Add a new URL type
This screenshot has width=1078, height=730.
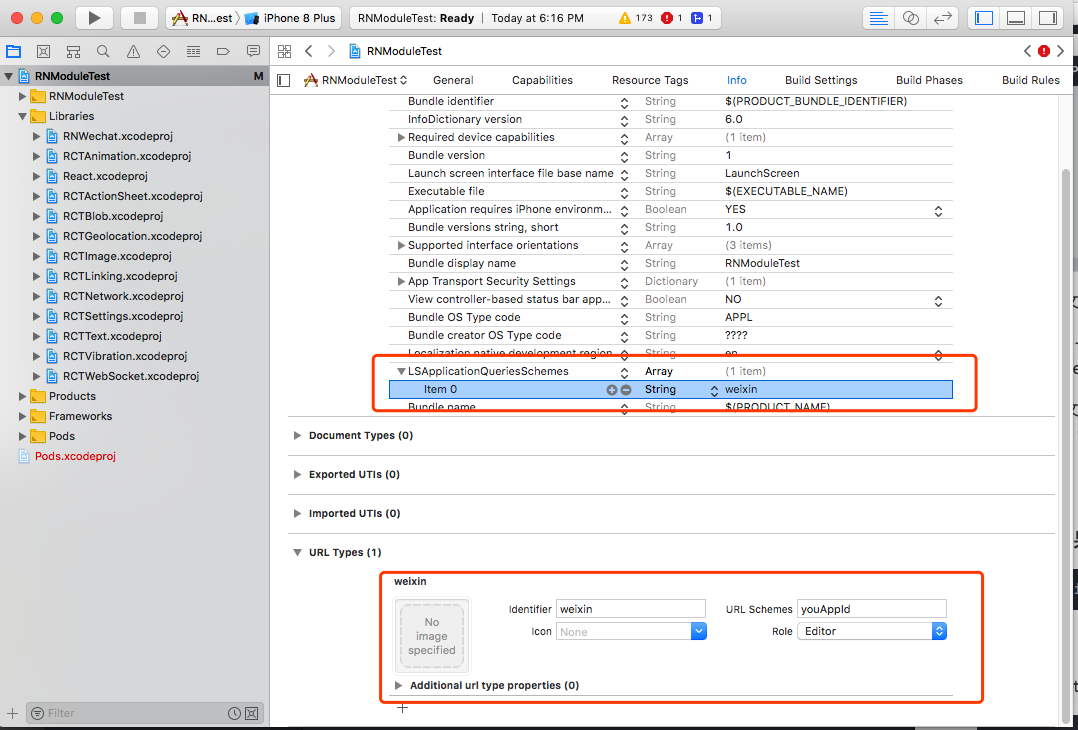[x=403, y=708]
